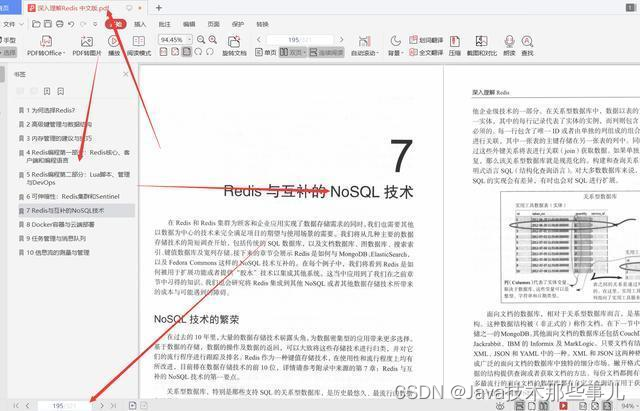Open the 保护 ribbon tab
The height and width of the screenshot is (411, 640).
coord(238,24)
